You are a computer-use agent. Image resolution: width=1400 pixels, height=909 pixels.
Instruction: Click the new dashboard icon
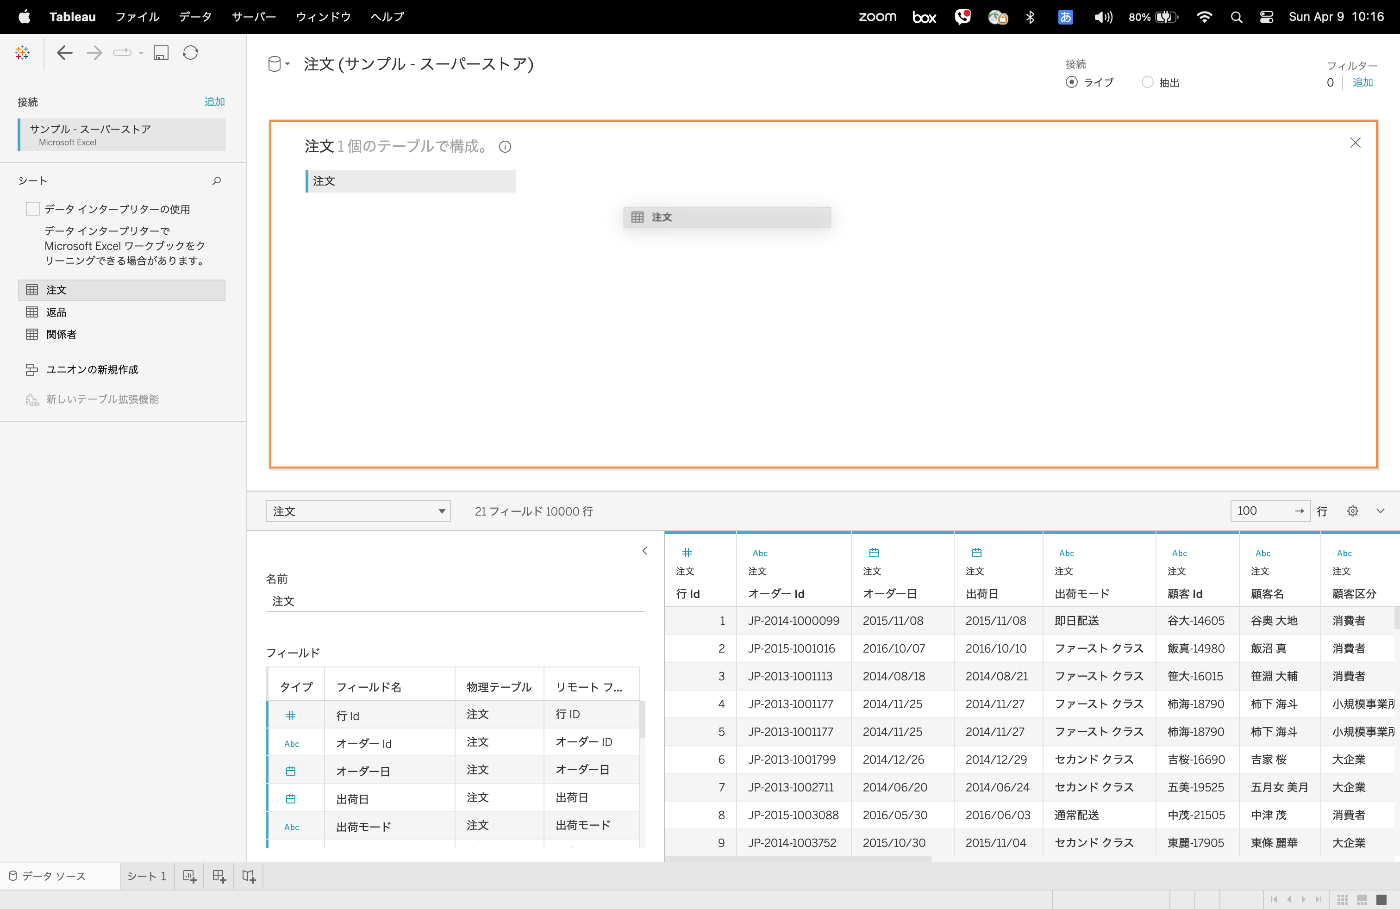point(219,876)
